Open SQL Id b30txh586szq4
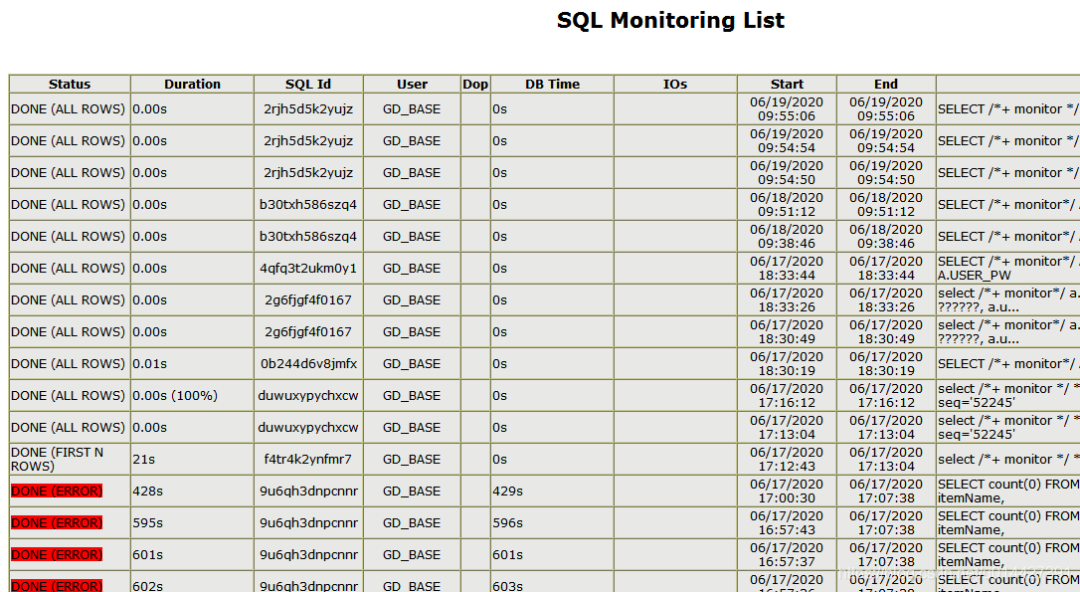Viewport: 1080px width, 592px height. coord(310,204)
